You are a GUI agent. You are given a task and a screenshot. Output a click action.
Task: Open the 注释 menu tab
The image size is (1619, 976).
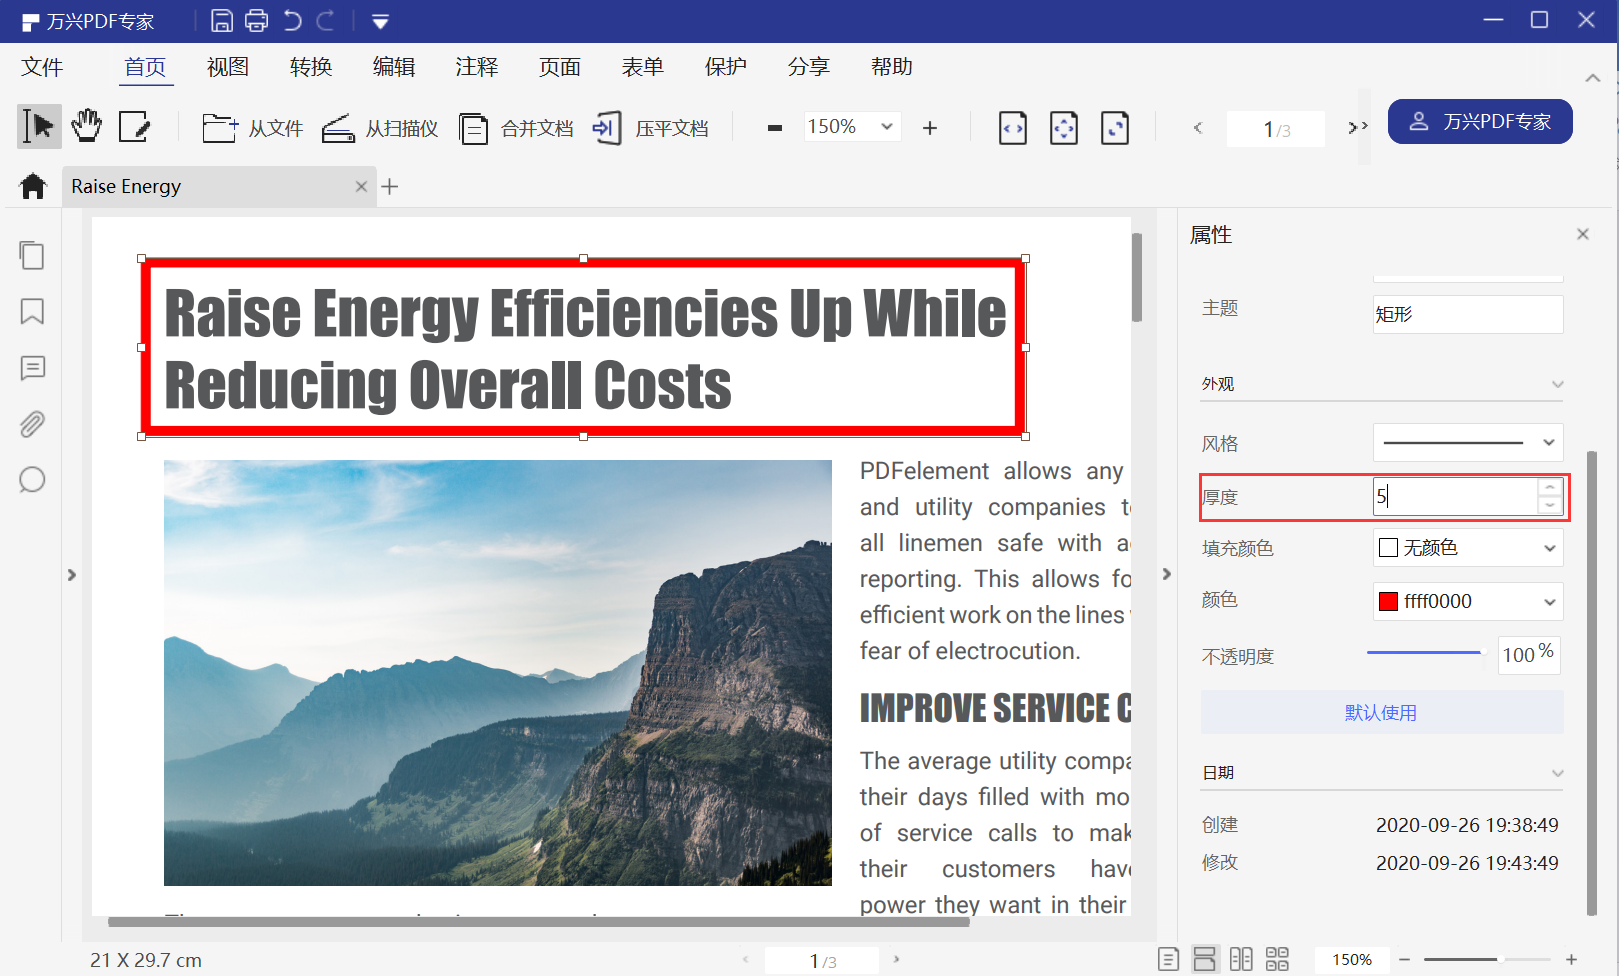point(476,67)
